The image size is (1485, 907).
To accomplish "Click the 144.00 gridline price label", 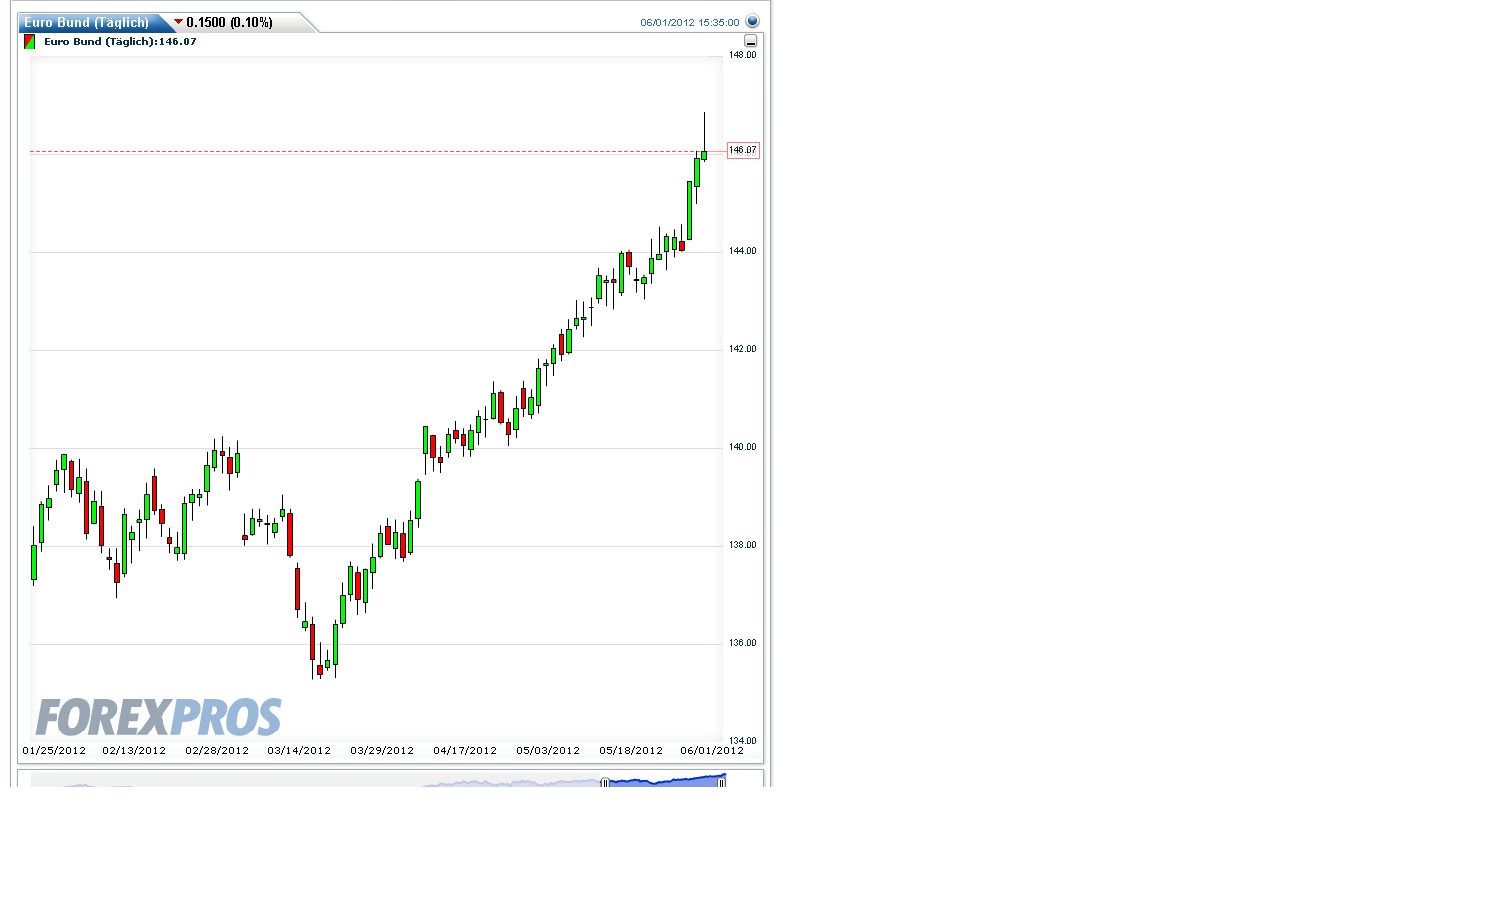I will point(741,251).
